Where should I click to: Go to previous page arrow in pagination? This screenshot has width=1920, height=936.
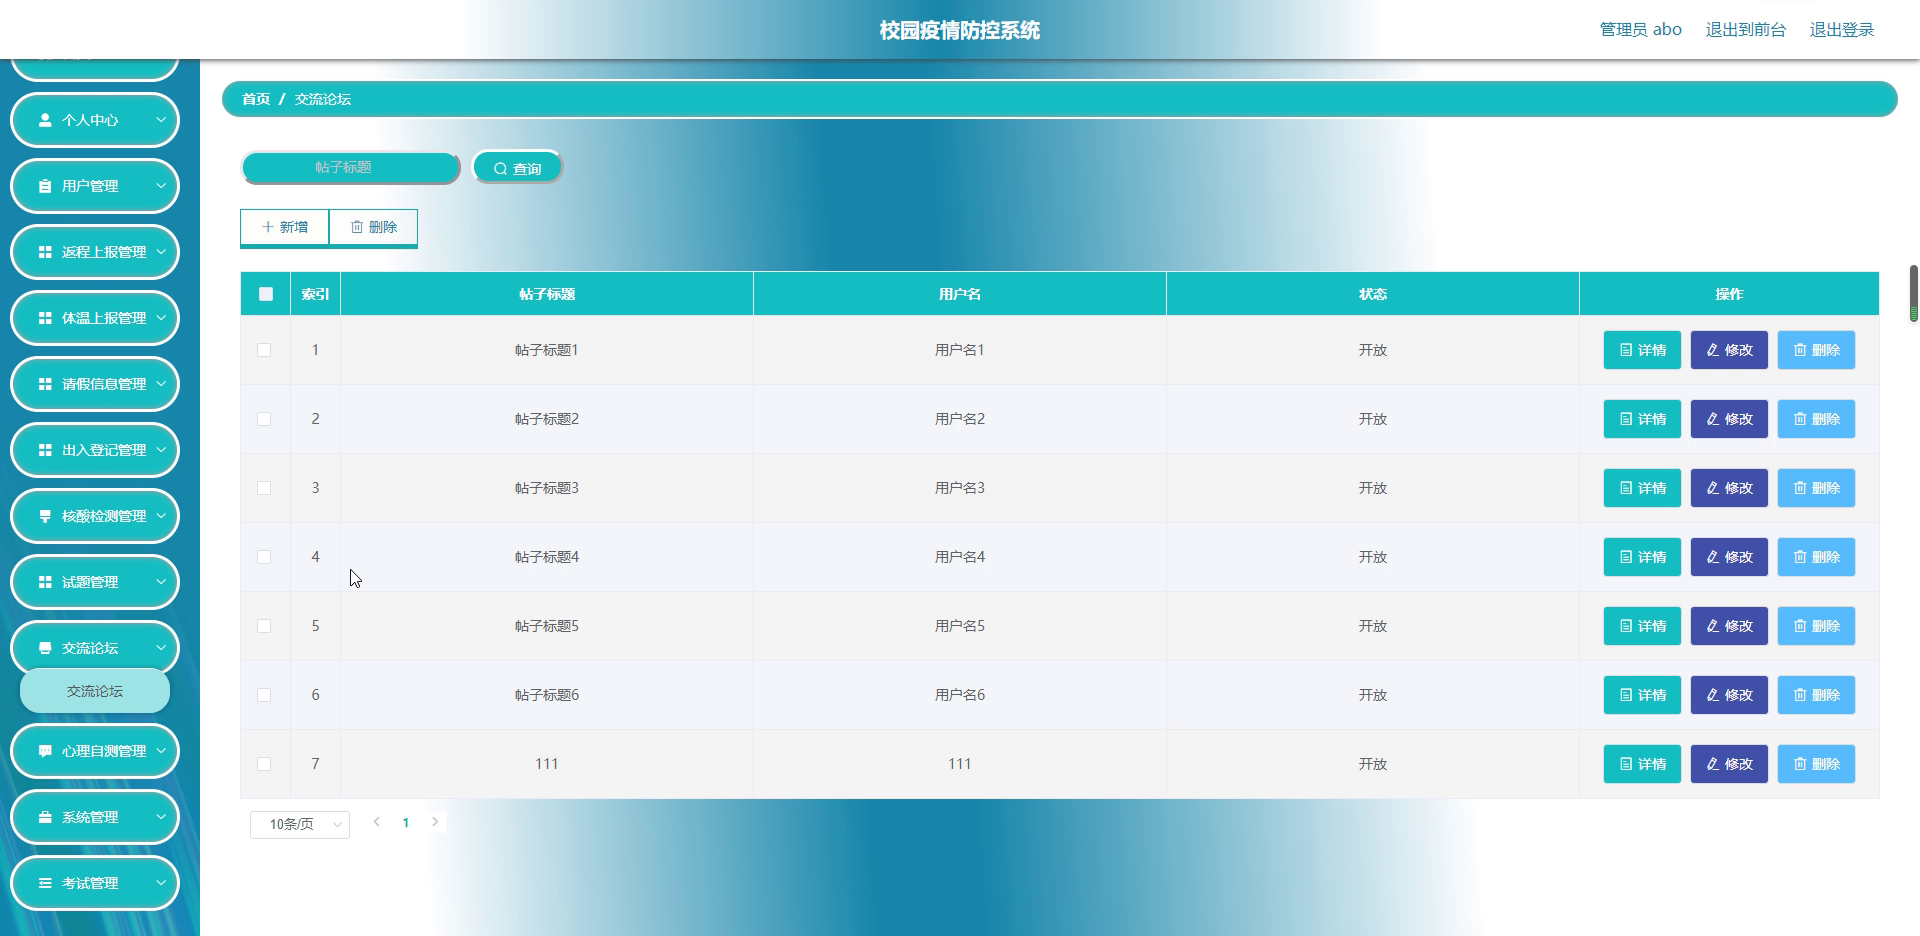click(x=376, y=822)
